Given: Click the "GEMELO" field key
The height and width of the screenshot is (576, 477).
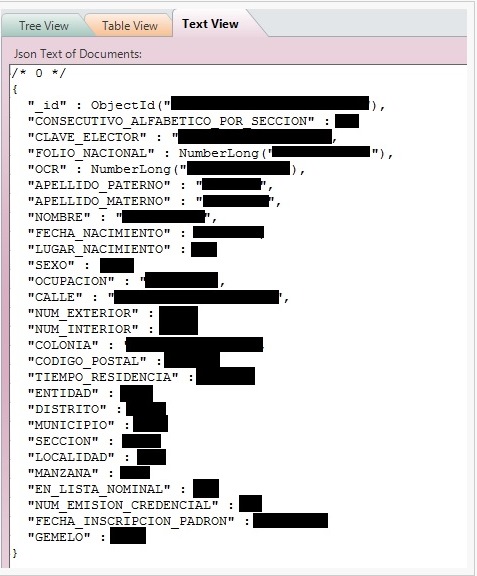Looking at the screenshot, I should pyautogui.click(x=59, y=537).
